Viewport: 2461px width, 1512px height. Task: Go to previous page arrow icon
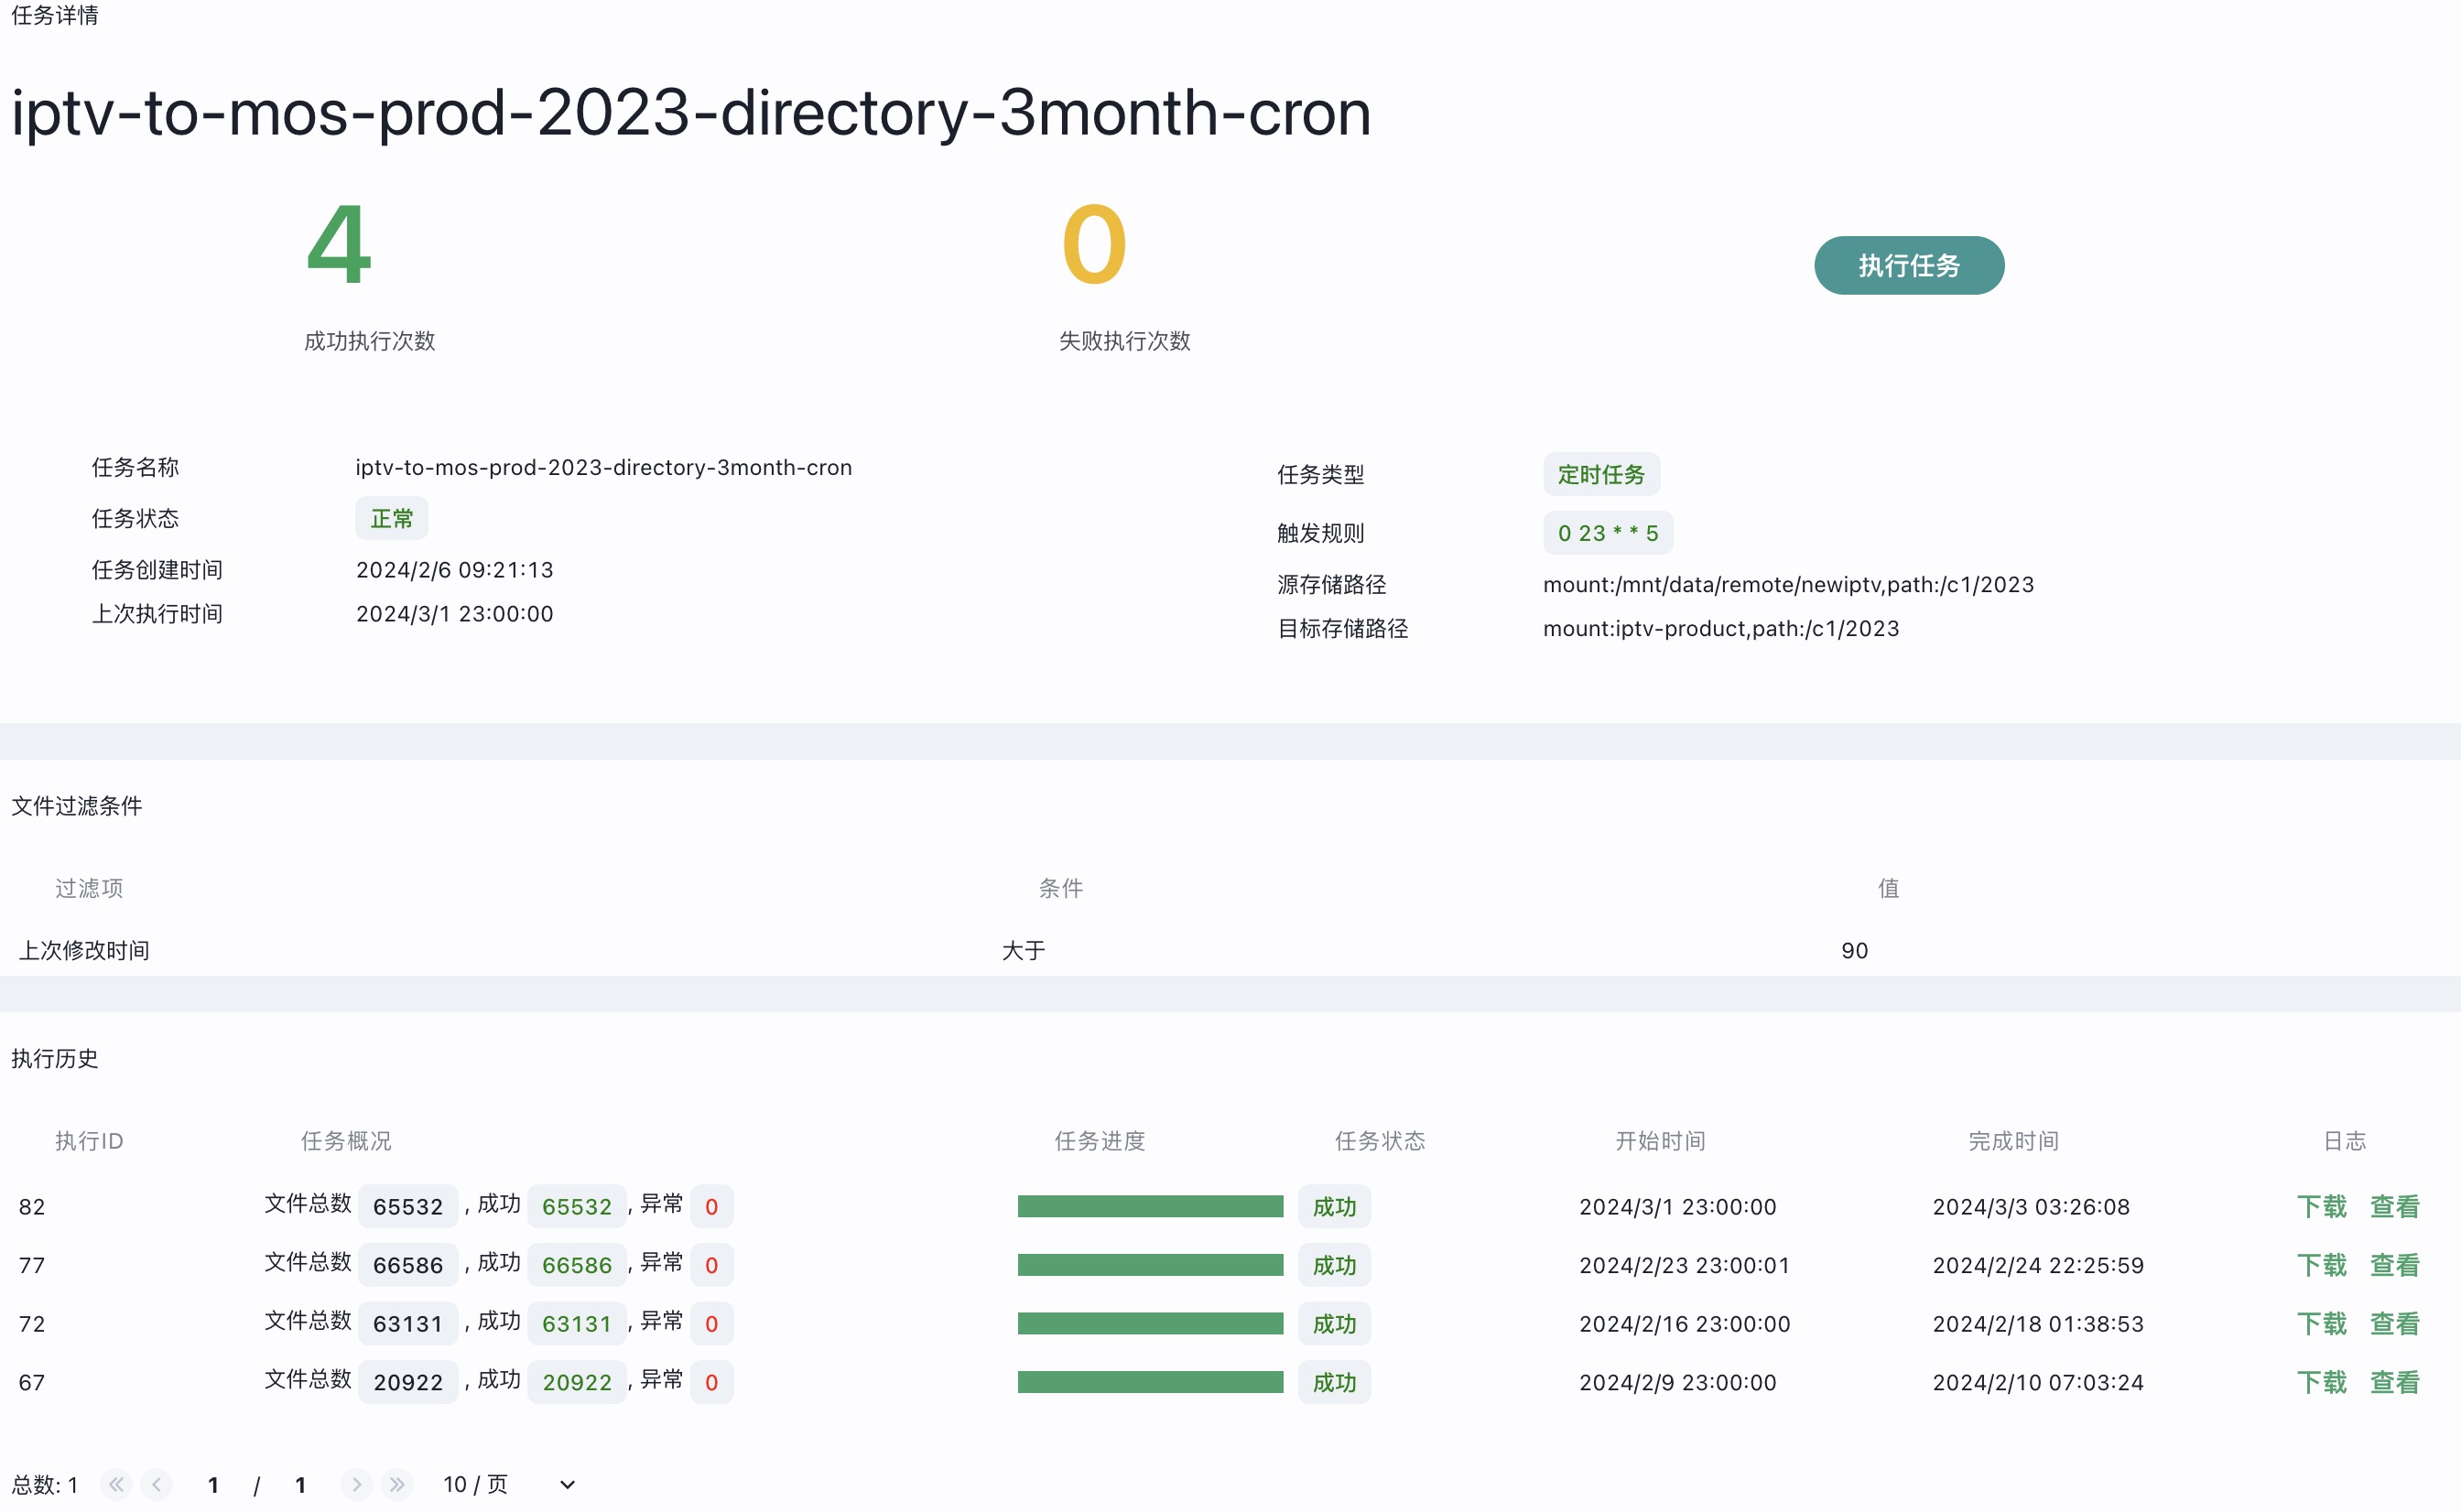(x=156, y=1484)
